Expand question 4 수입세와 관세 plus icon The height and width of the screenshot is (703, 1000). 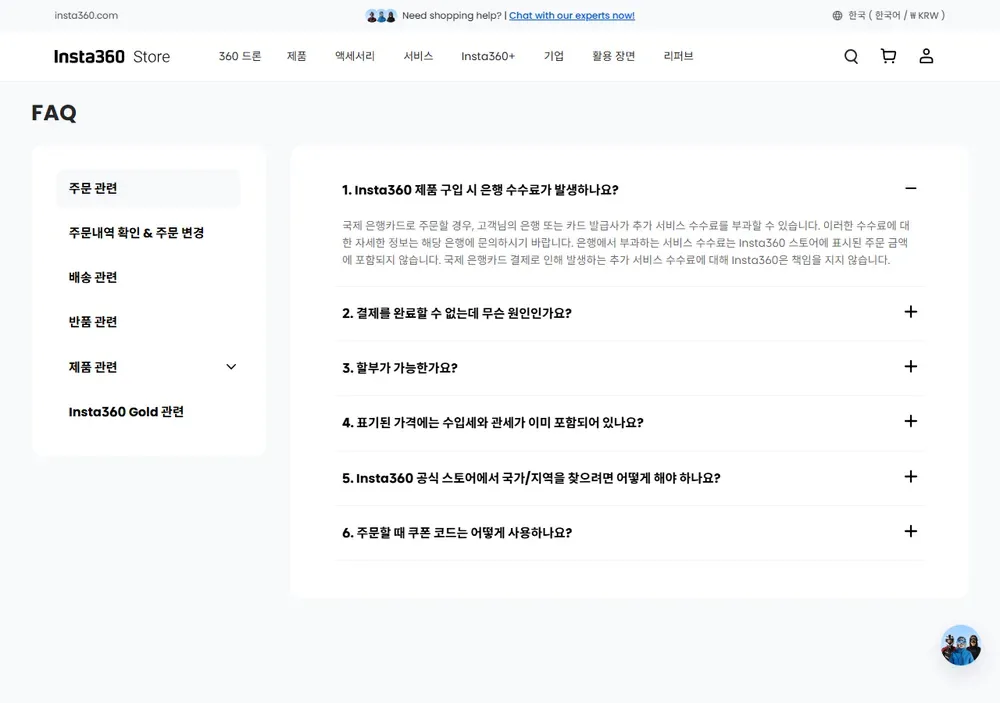(x=911, y=421)
